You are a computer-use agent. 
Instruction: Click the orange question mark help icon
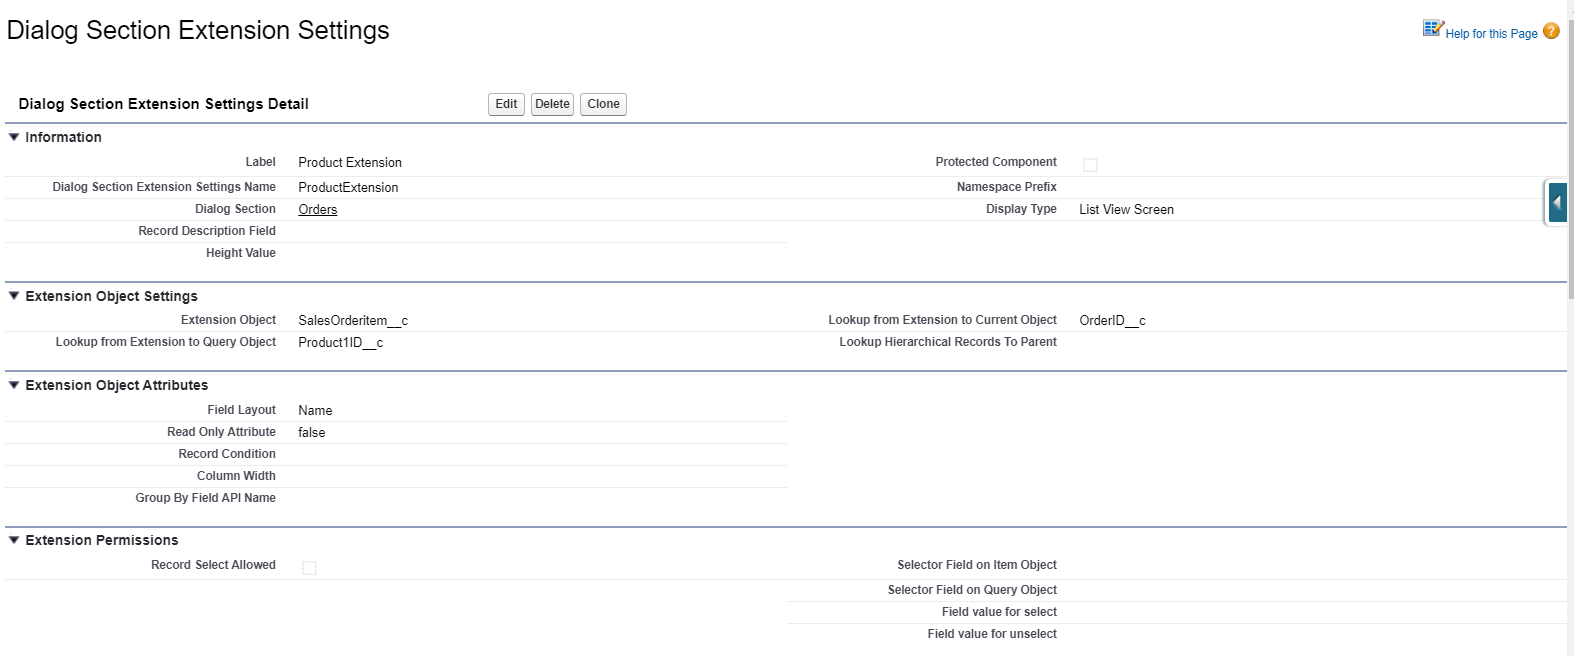pyautogui.click(x=1551, y=31)
